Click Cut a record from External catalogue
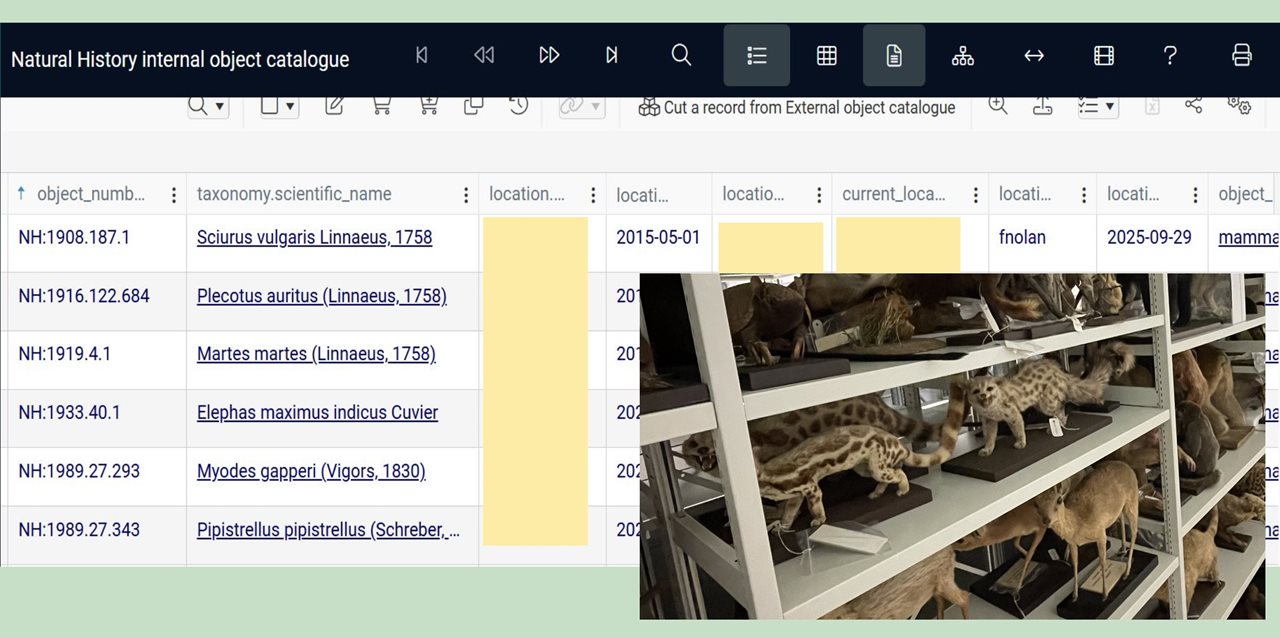The image size is (1280, 638). pyautogui.click(x=798, y=108)
